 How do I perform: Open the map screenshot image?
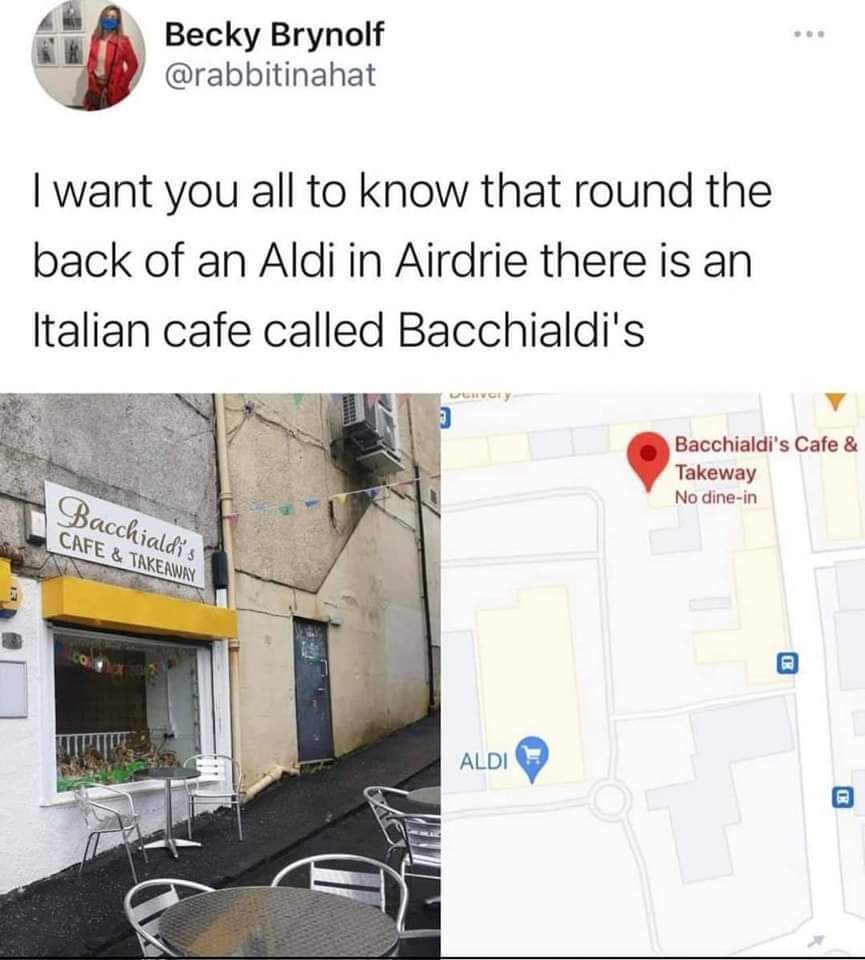pos(653,675)
